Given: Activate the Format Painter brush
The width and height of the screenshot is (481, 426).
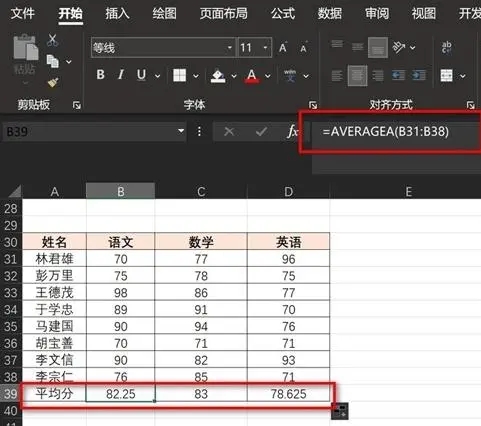Looking at the screenshot, I should click(53, 82).
